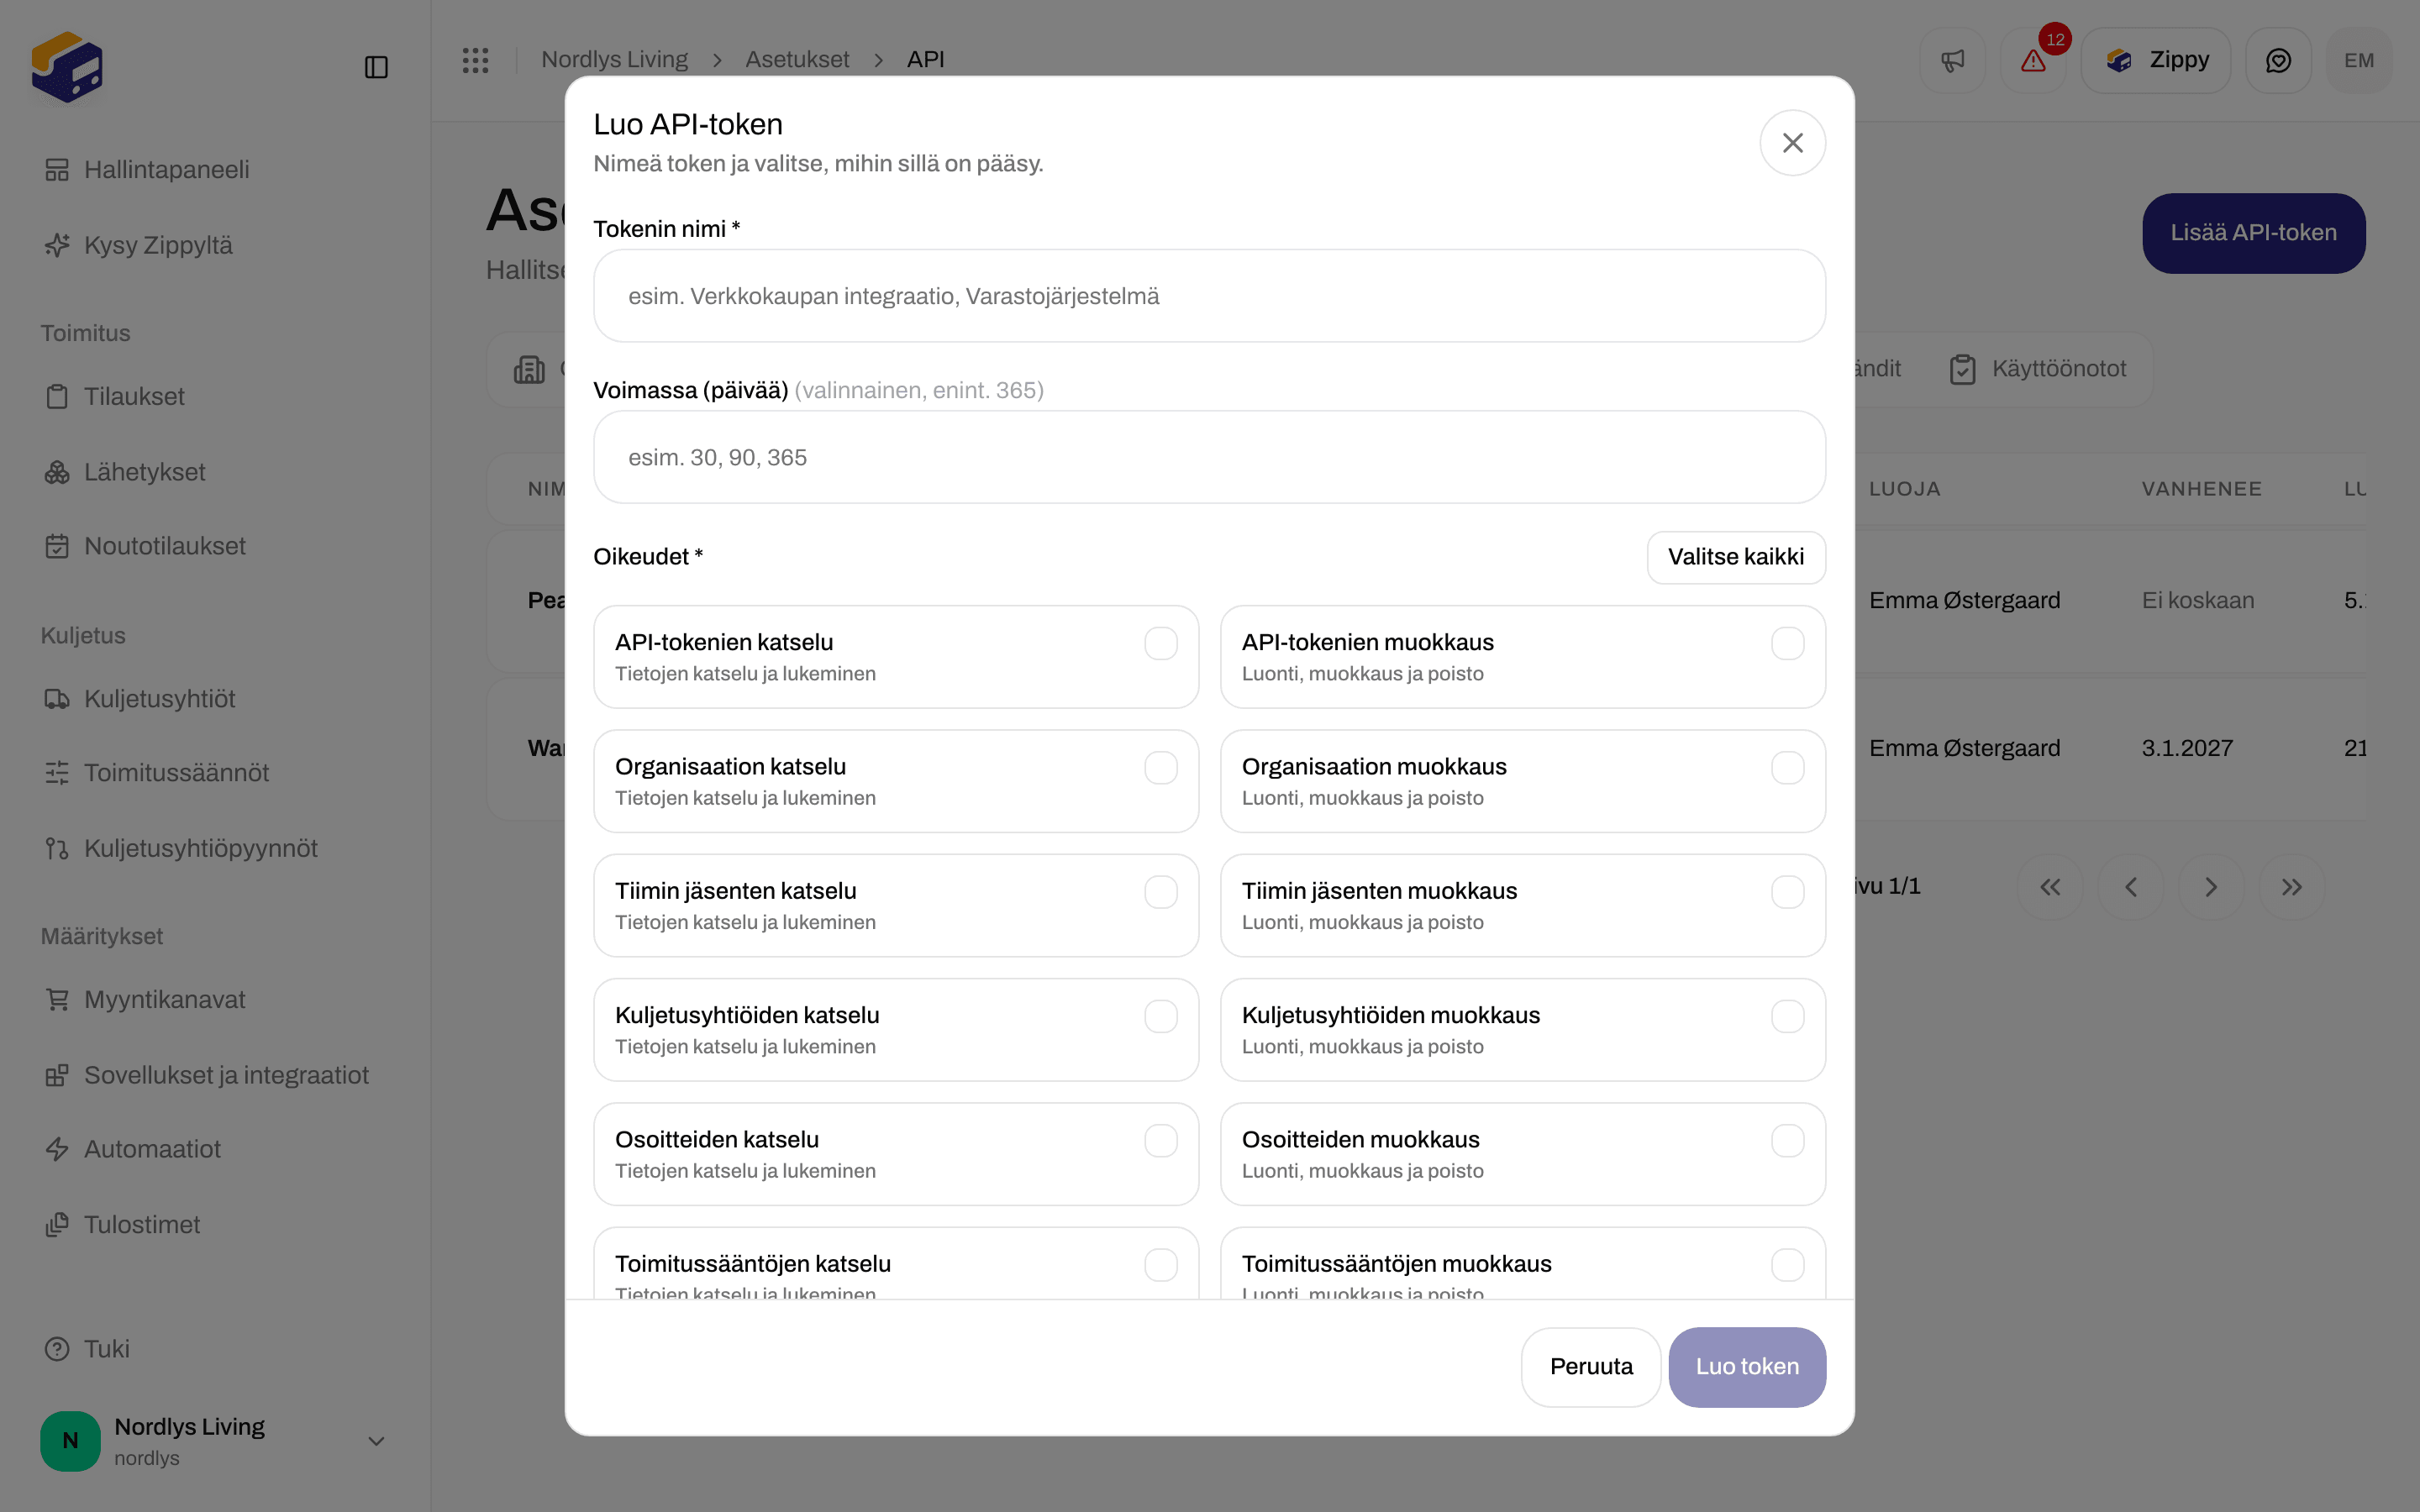Open the apps grid icon
The height and width of the screenshot is (1512, 2420).
476,60
